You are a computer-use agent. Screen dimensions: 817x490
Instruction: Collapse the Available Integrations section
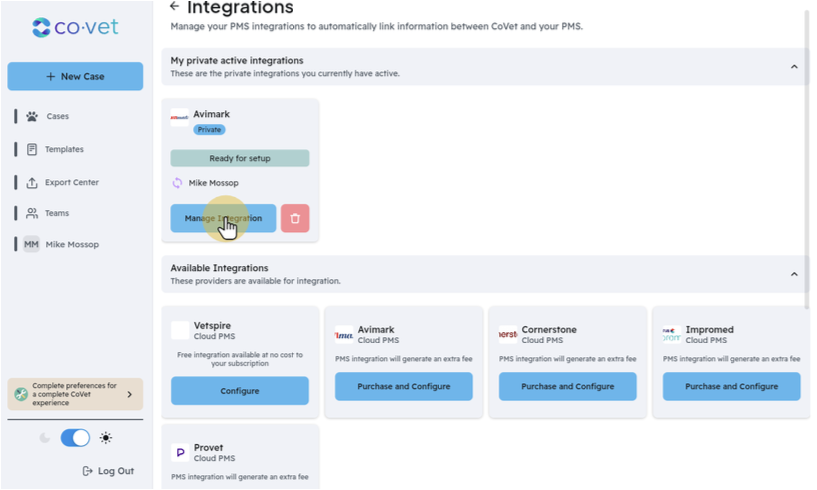coord(794,274)
